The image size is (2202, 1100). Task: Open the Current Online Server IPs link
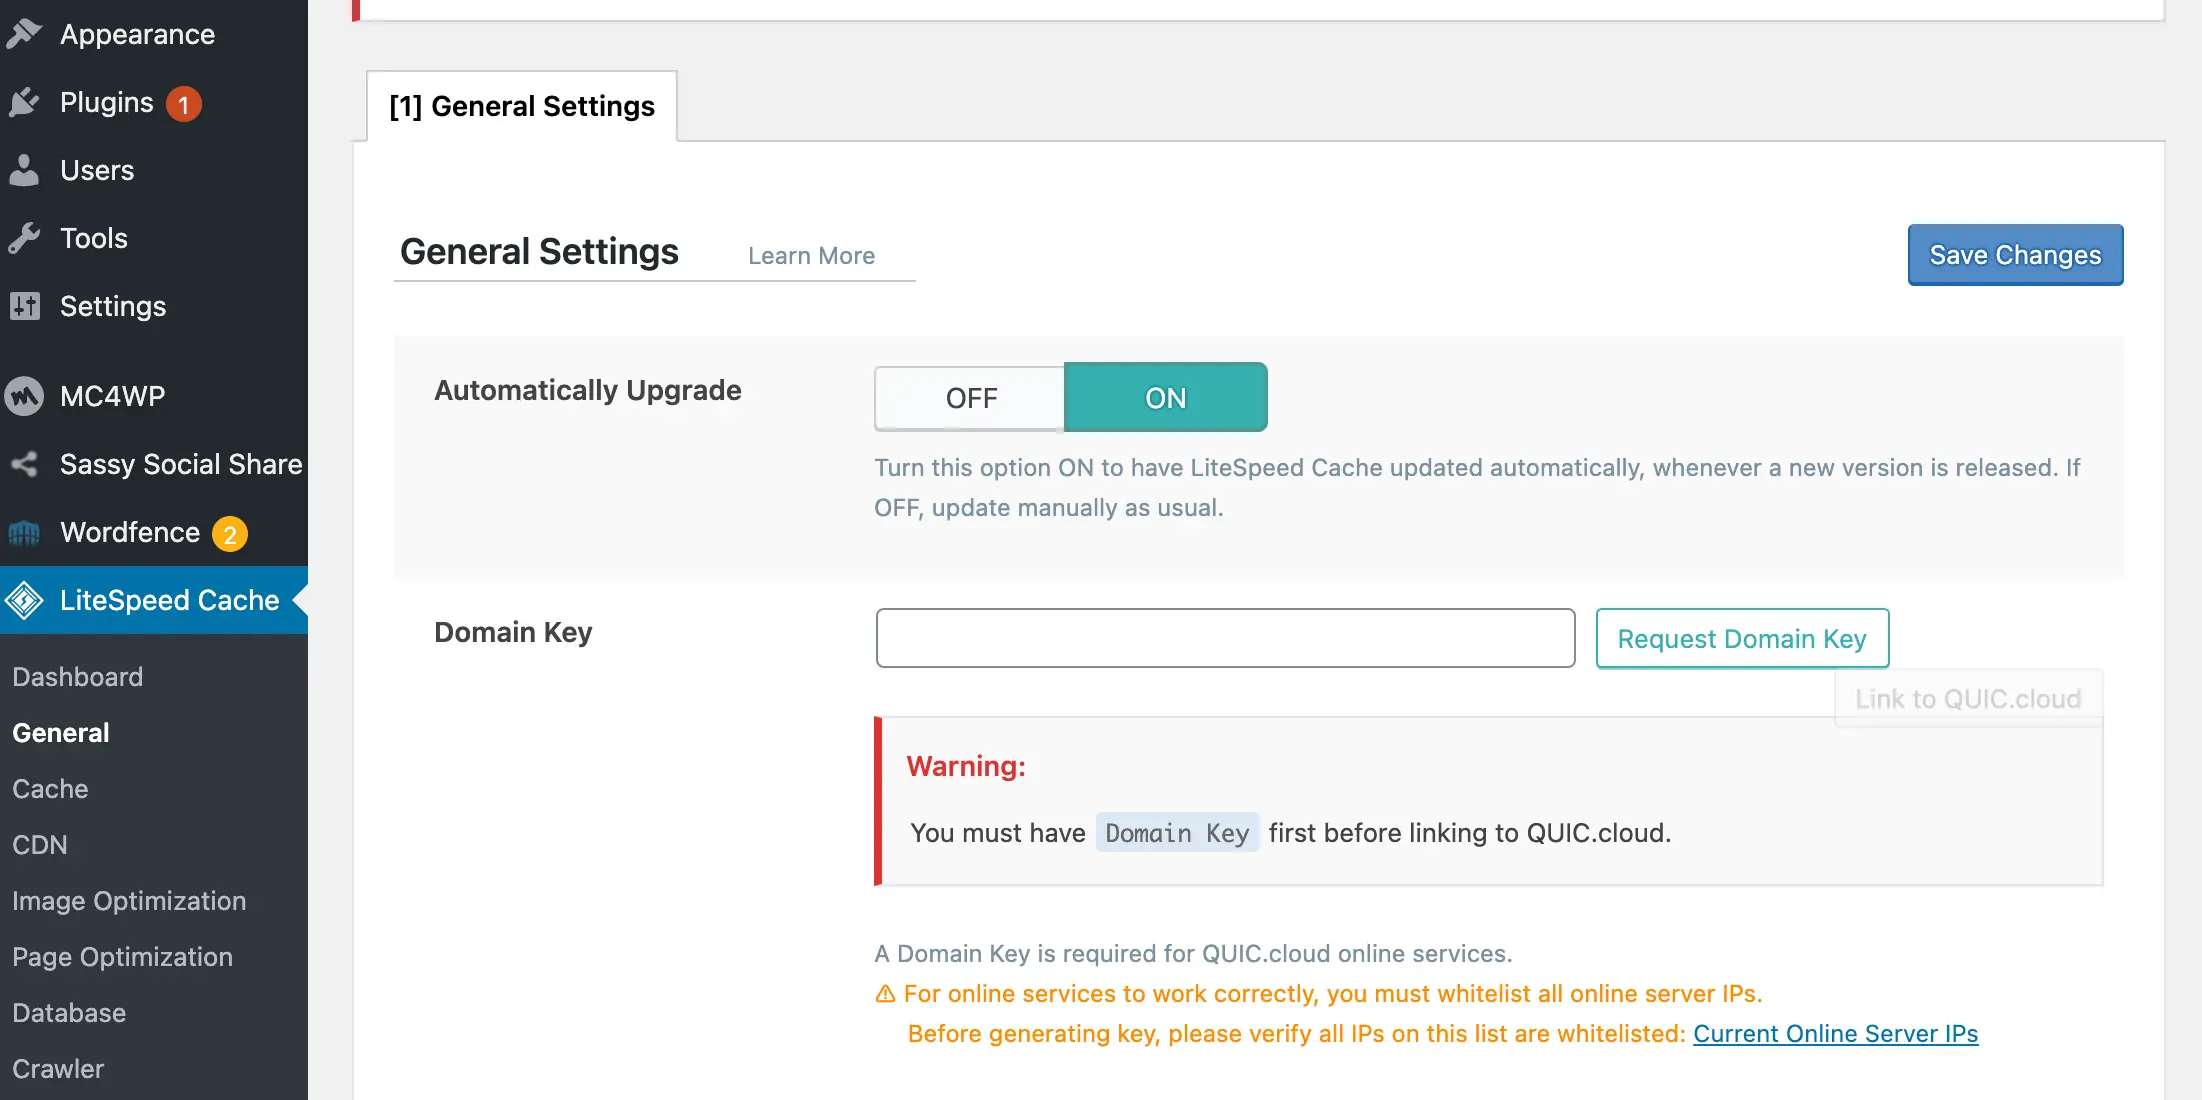pos(1835,1034)
